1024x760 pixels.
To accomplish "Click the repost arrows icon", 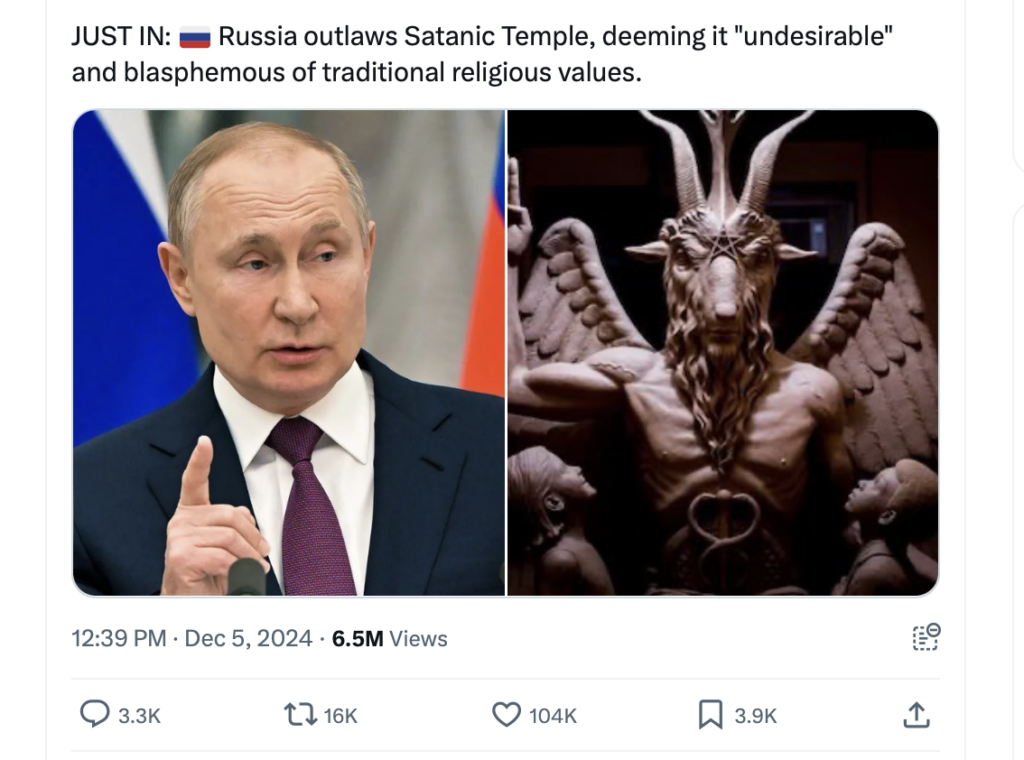I will [x=300, y=714].
